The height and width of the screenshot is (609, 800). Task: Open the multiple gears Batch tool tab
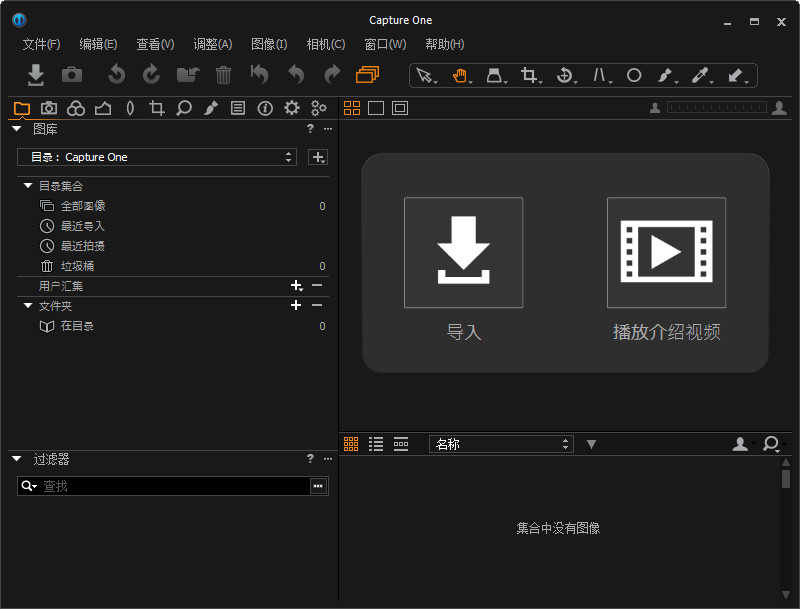[x=319, y=108]
